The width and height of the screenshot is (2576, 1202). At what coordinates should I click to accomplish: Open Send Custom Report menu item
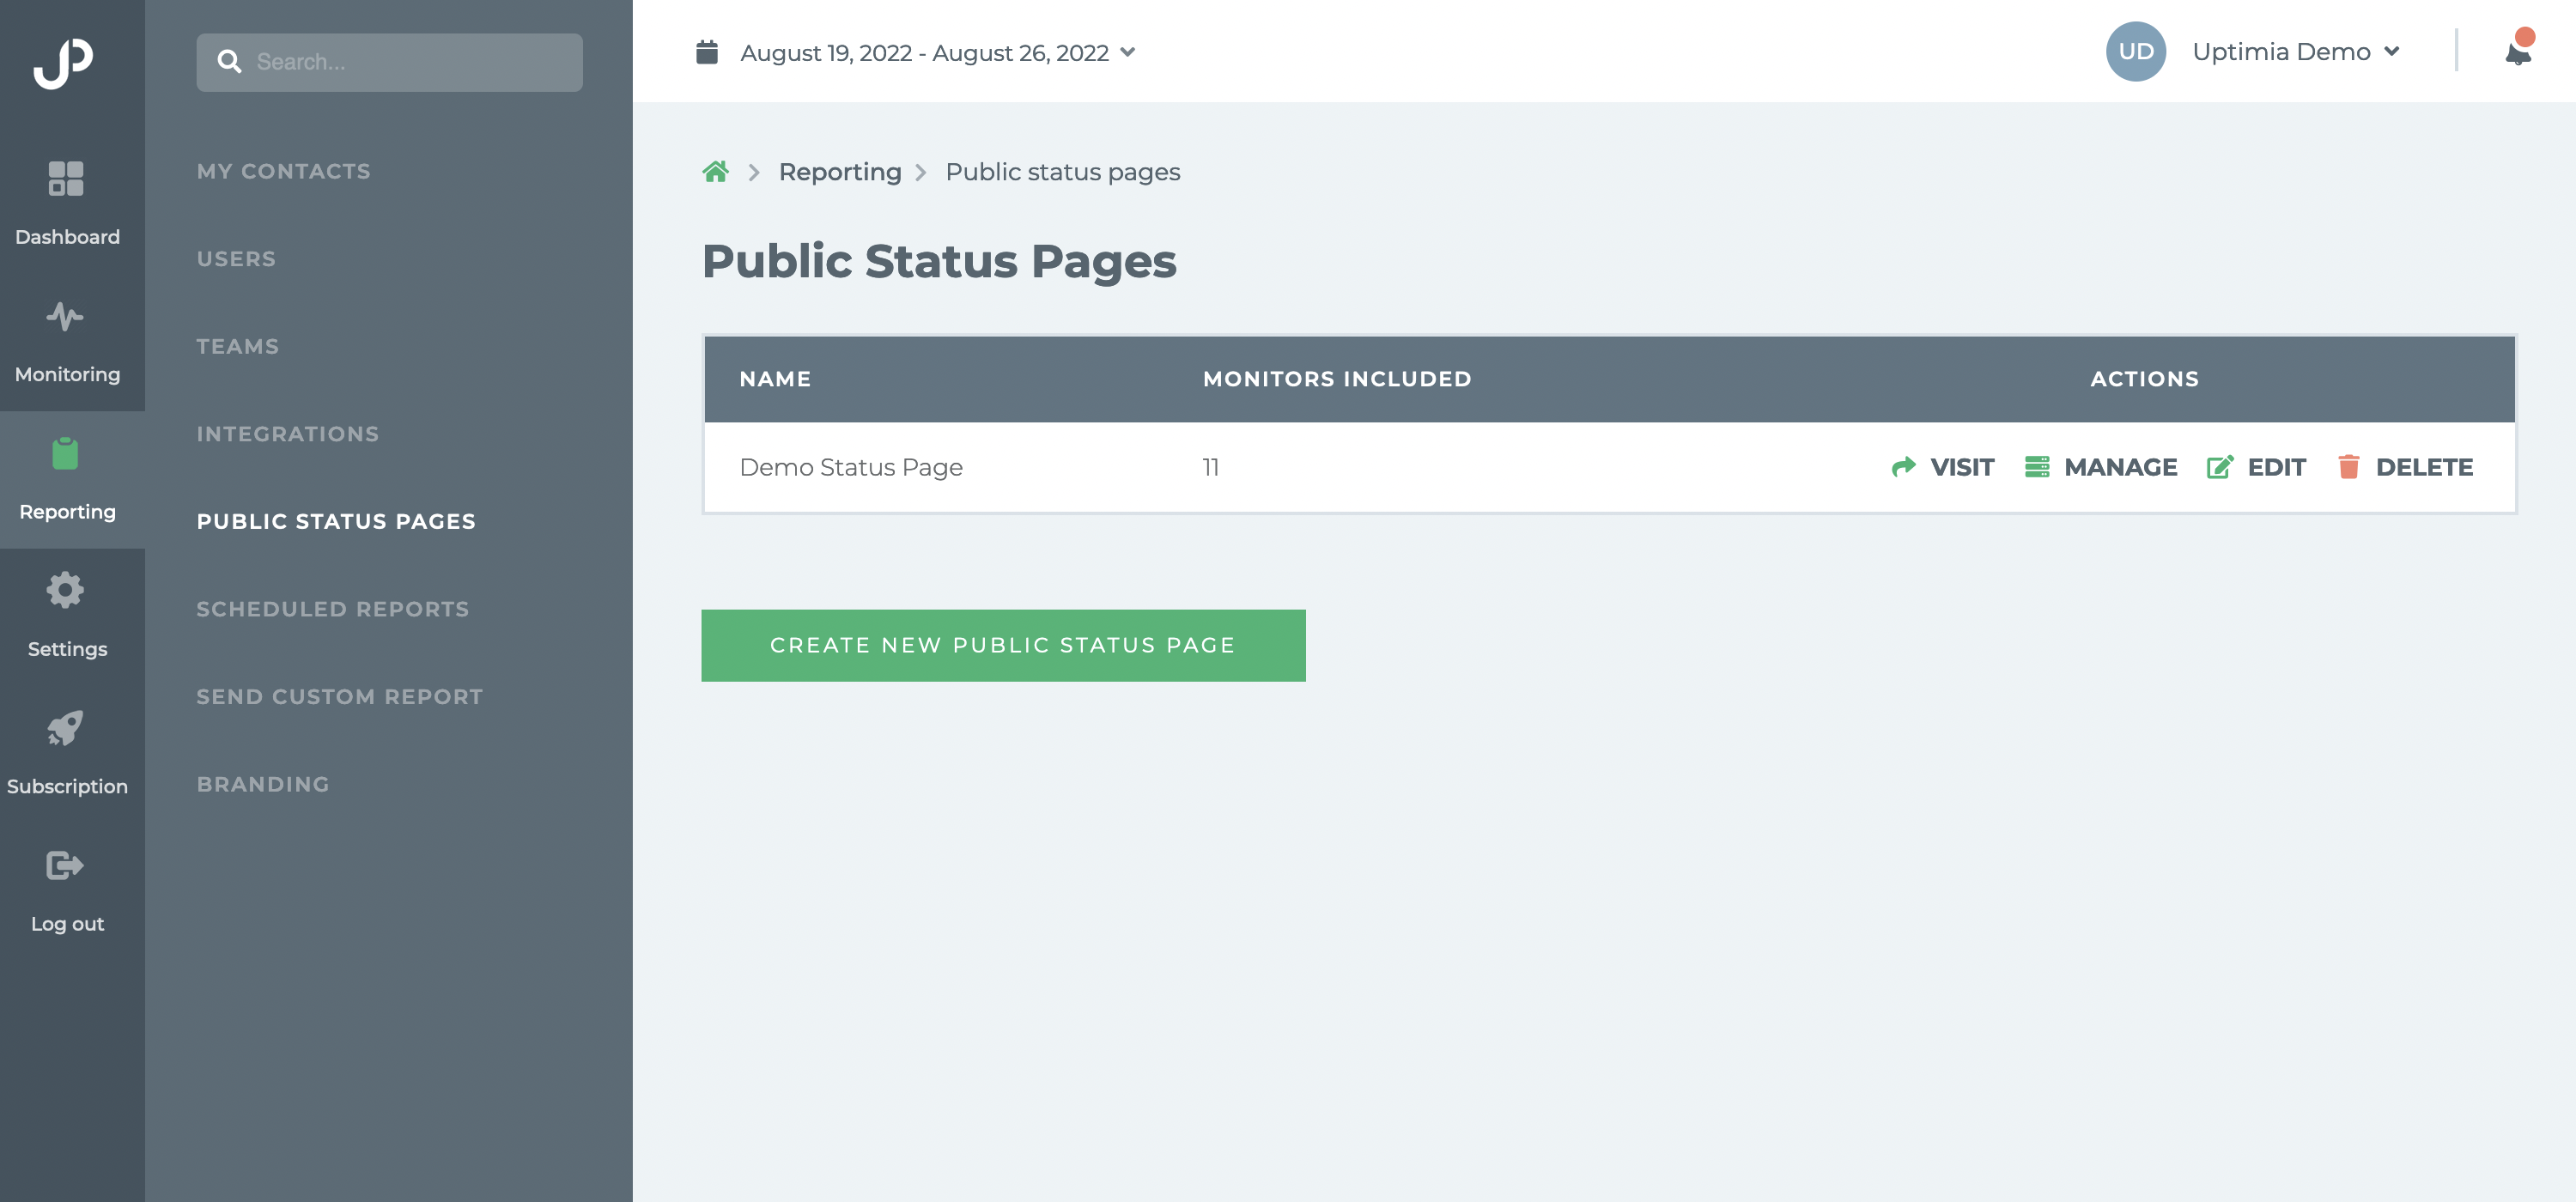[x=340, y=697]
